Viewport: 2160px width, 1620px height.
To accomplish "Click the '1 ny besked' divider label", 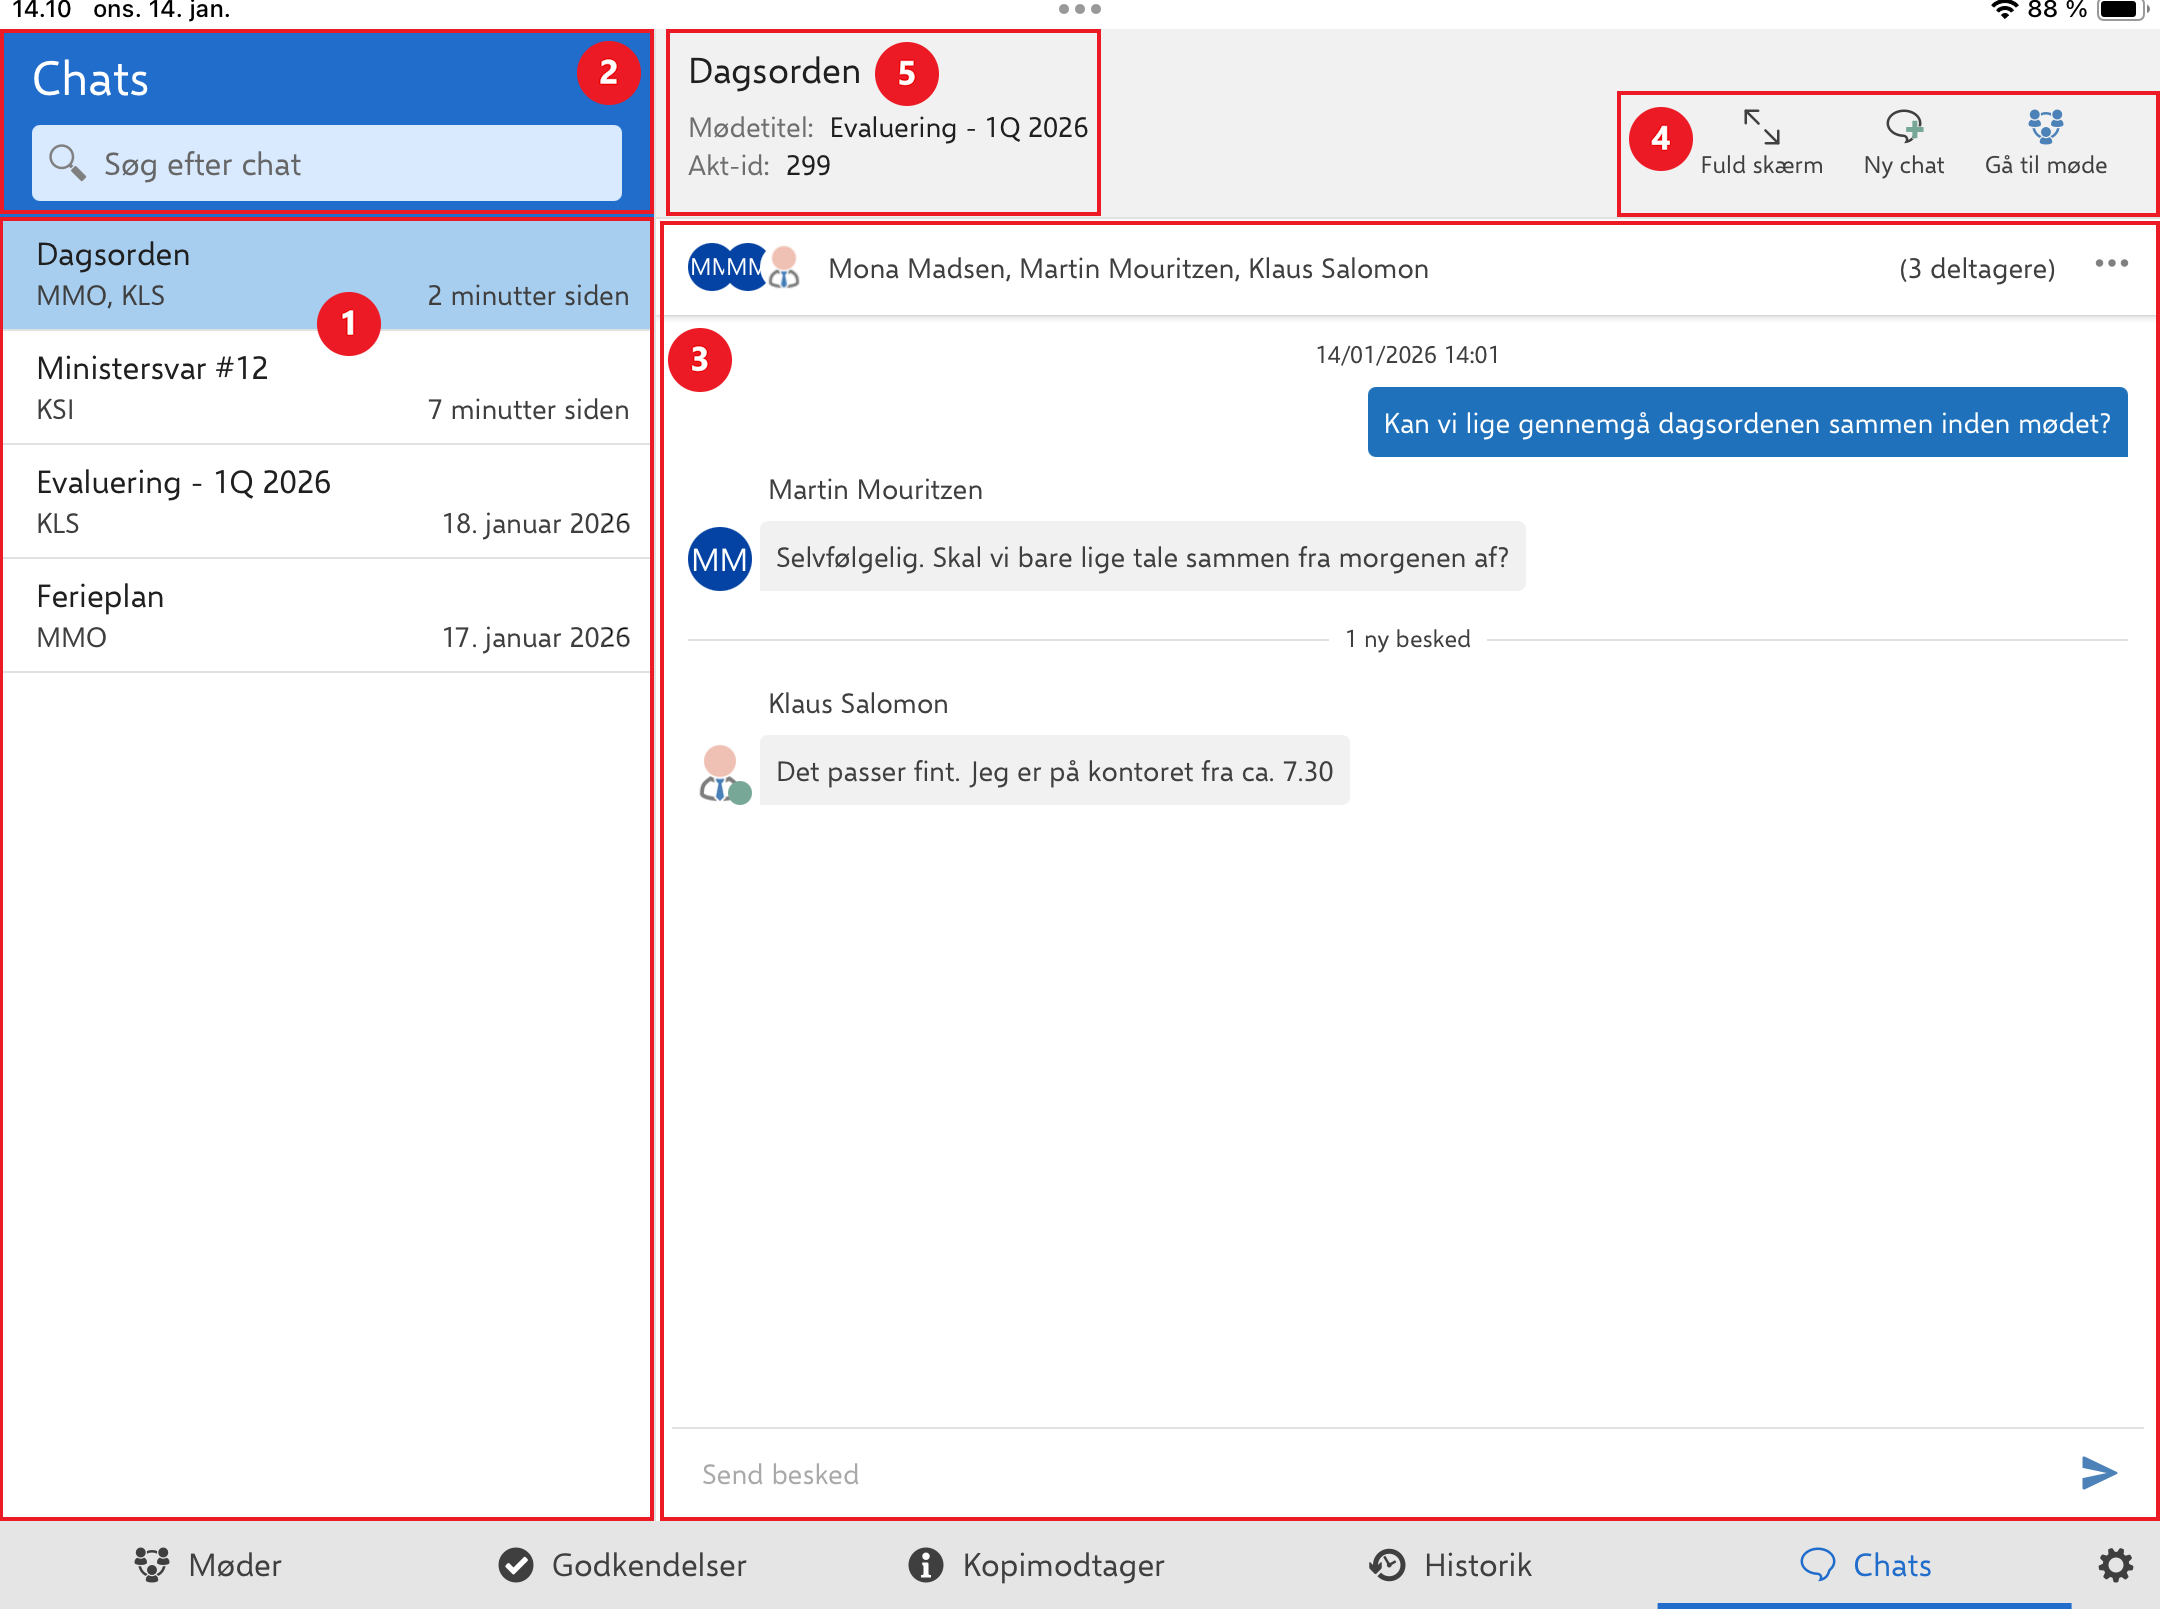I will pos(1408,639).
